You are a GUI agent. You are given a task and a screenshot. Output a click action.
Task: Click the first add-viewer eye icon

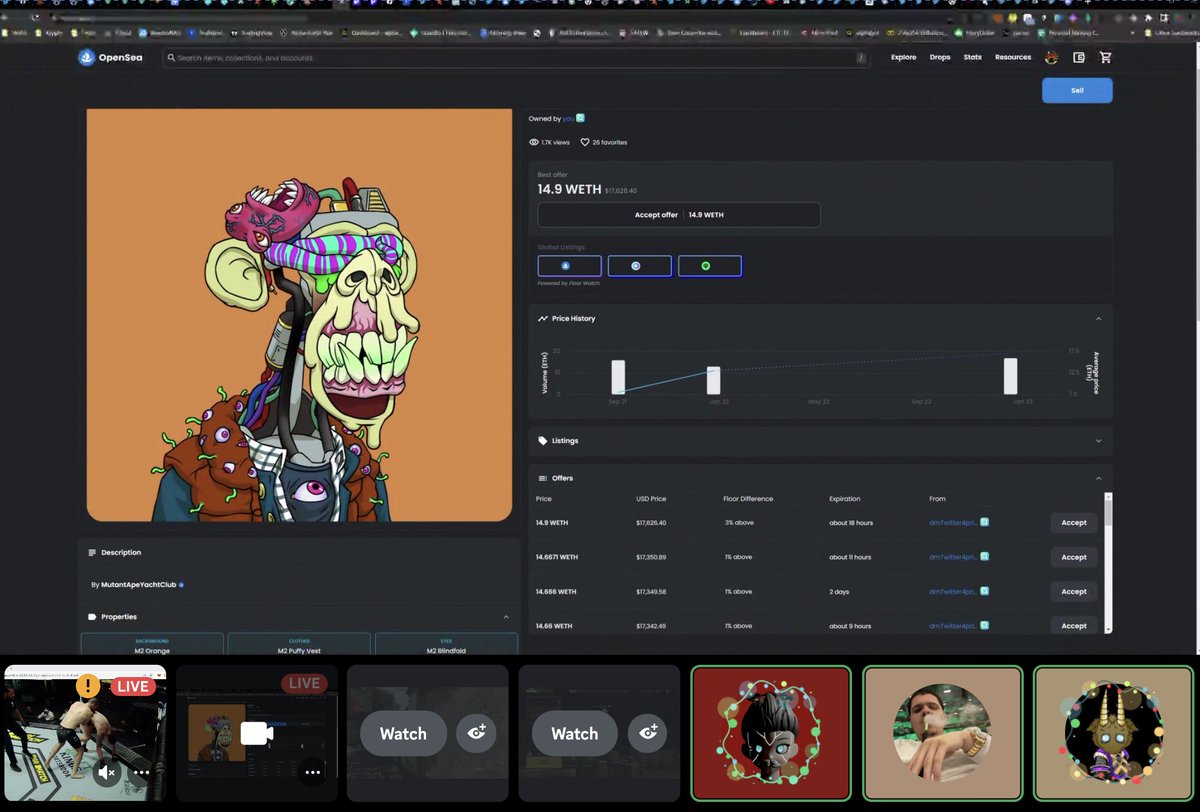[x=476, y=734]
